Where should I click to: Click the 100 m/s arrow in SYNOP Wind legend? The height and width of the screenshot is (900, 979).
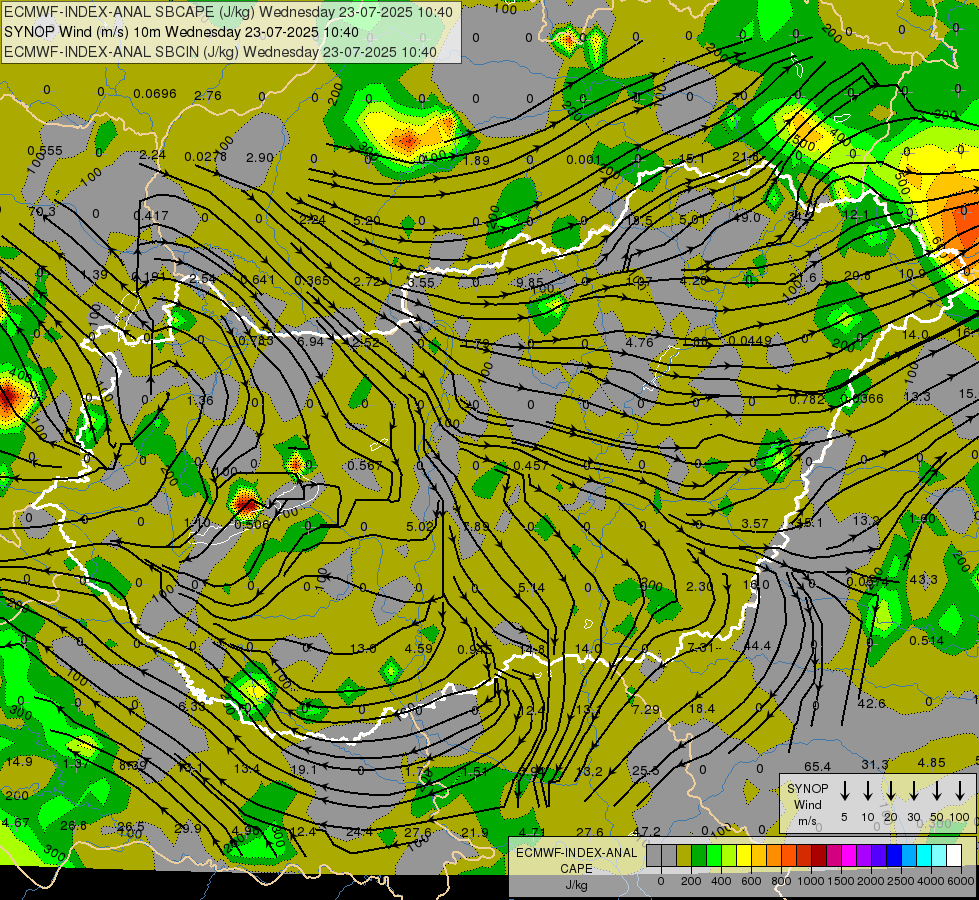pos(960,791)
